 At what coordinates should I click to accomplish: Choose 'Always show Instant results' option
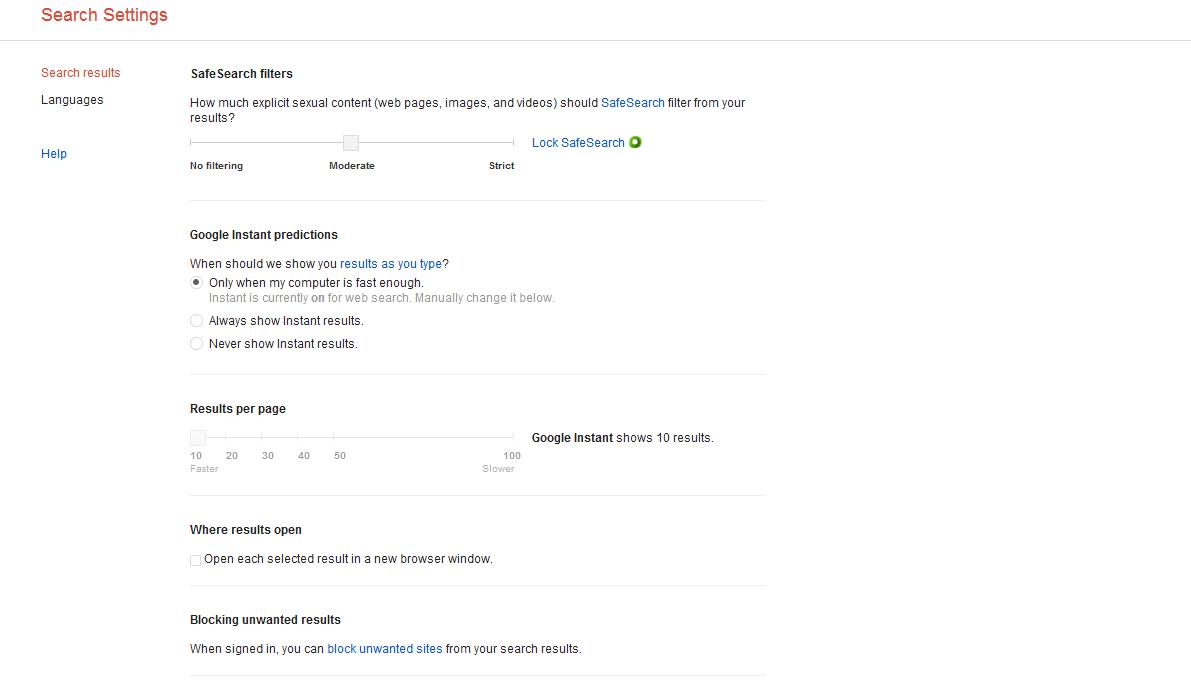pos(196,321)
